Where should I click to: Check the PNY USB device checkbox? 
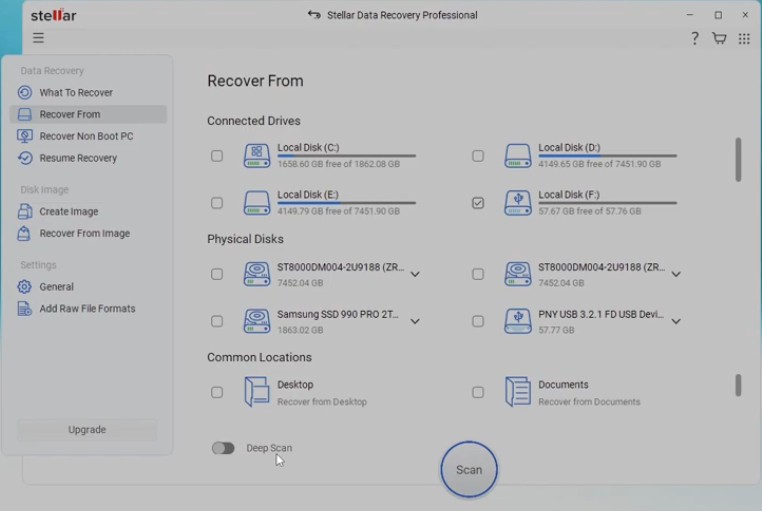click(x=478, y=321)
